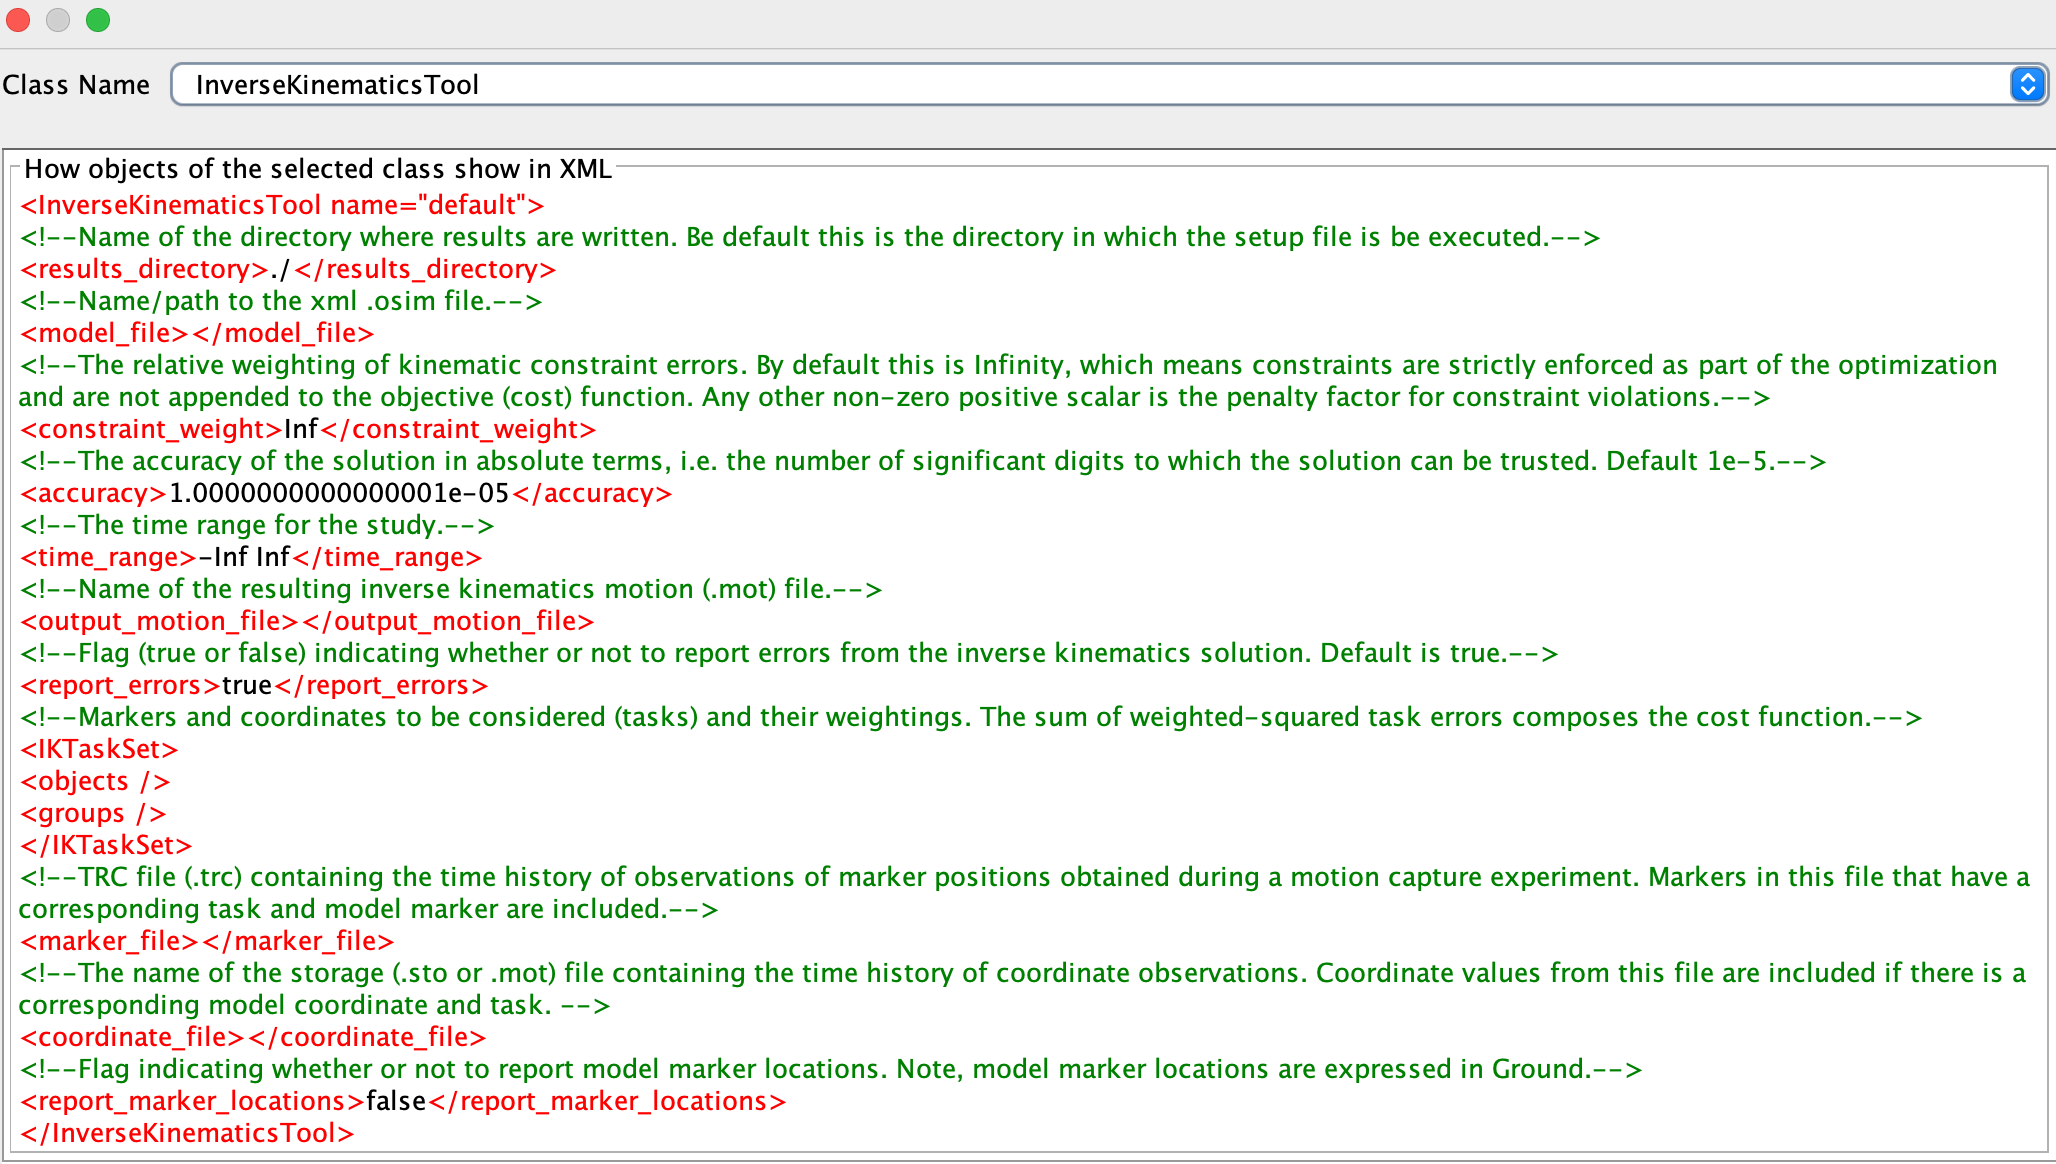This screenshot has width=2056, height=1164.
Task: Click the comment about resulting .mot file
Action: 451,589
